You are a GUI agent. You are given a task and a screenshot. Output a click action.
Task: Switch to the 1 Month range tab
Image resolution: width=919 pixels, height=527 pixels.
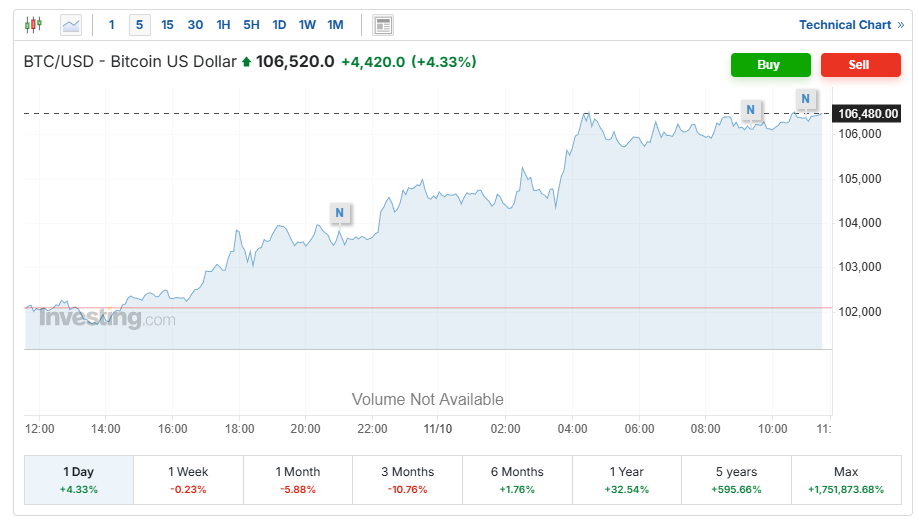point(298,480)
